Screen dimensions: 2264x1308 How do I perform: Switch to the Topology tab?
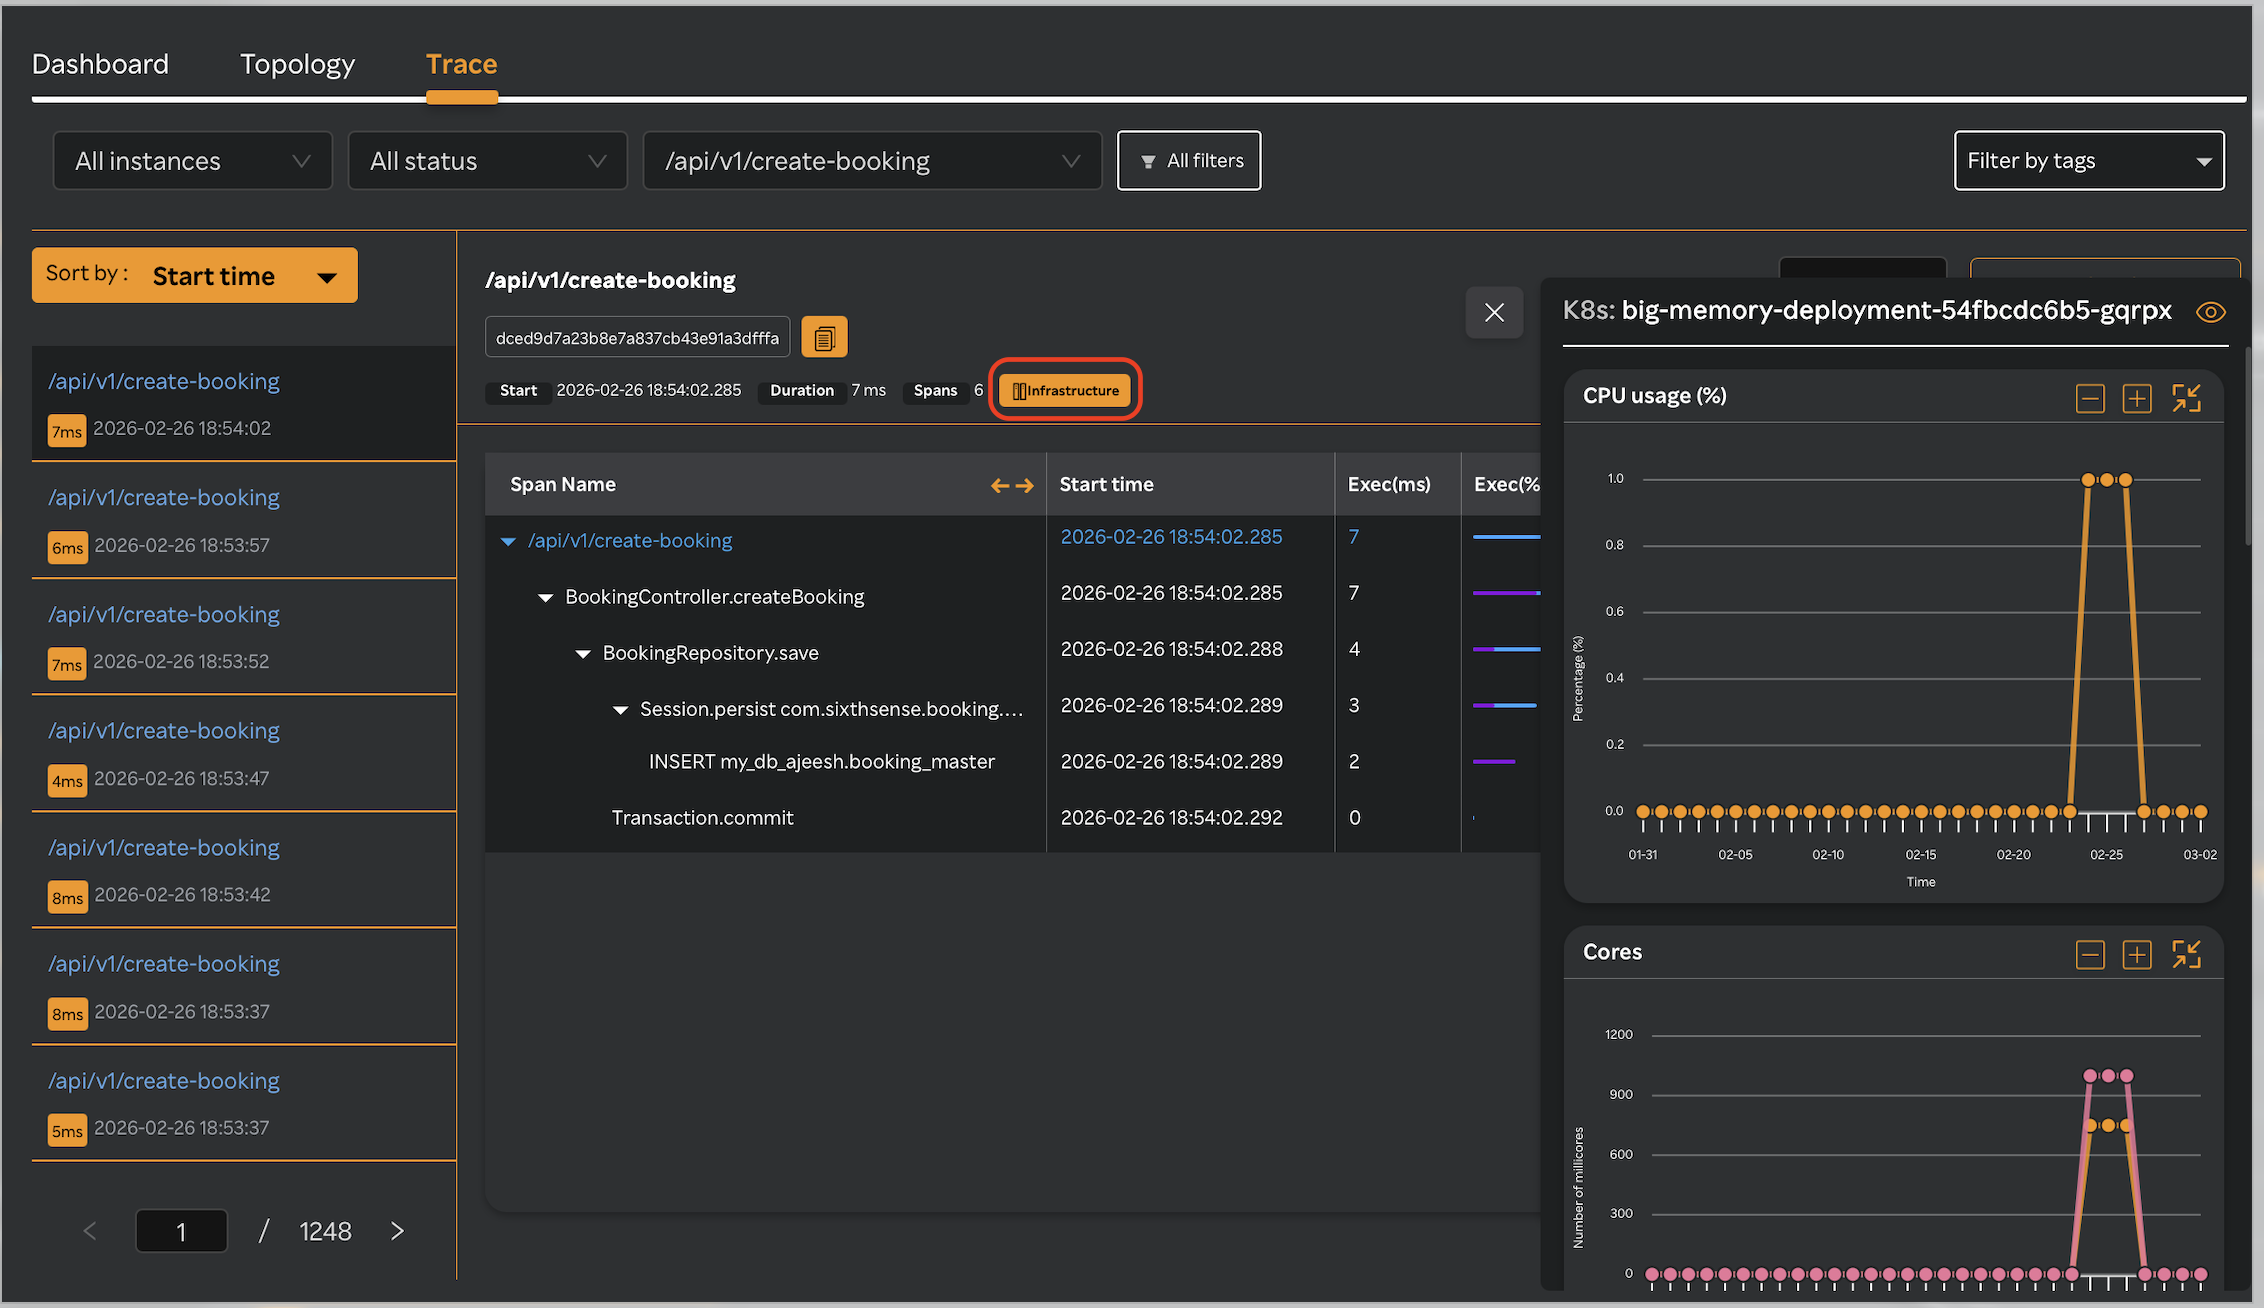tap(297, 64)
